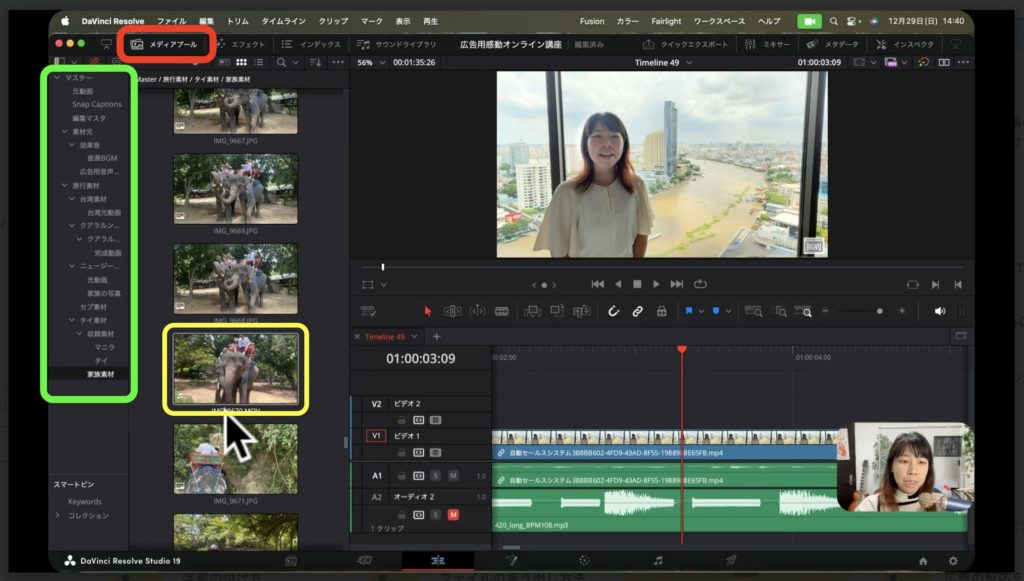The height and width of the screenshot is (581, 1024).
Task: Mute the オーディオ 2 track
Action: pos(453,515)
